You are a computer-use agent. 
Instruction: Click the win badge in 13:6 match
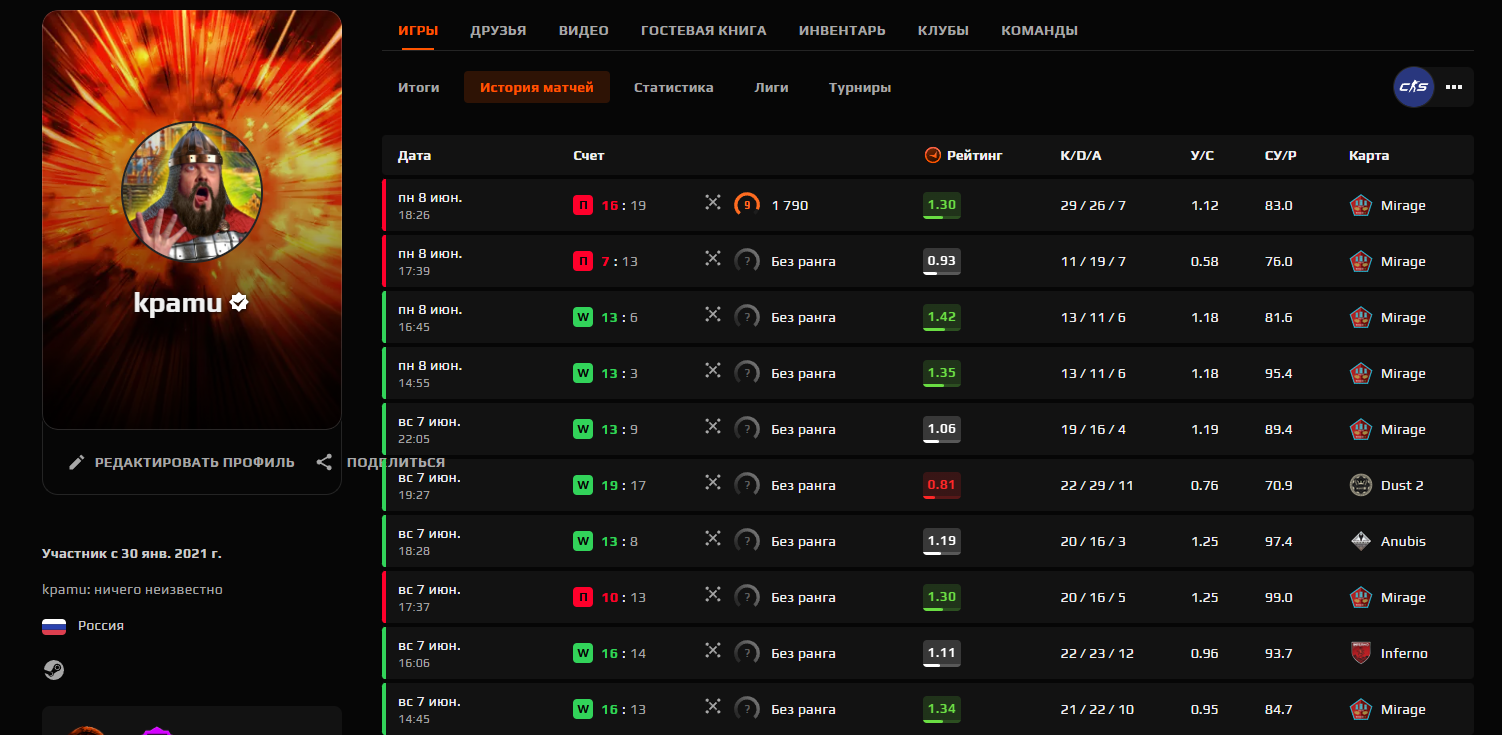pyautogui.click(x=583, y=317)
